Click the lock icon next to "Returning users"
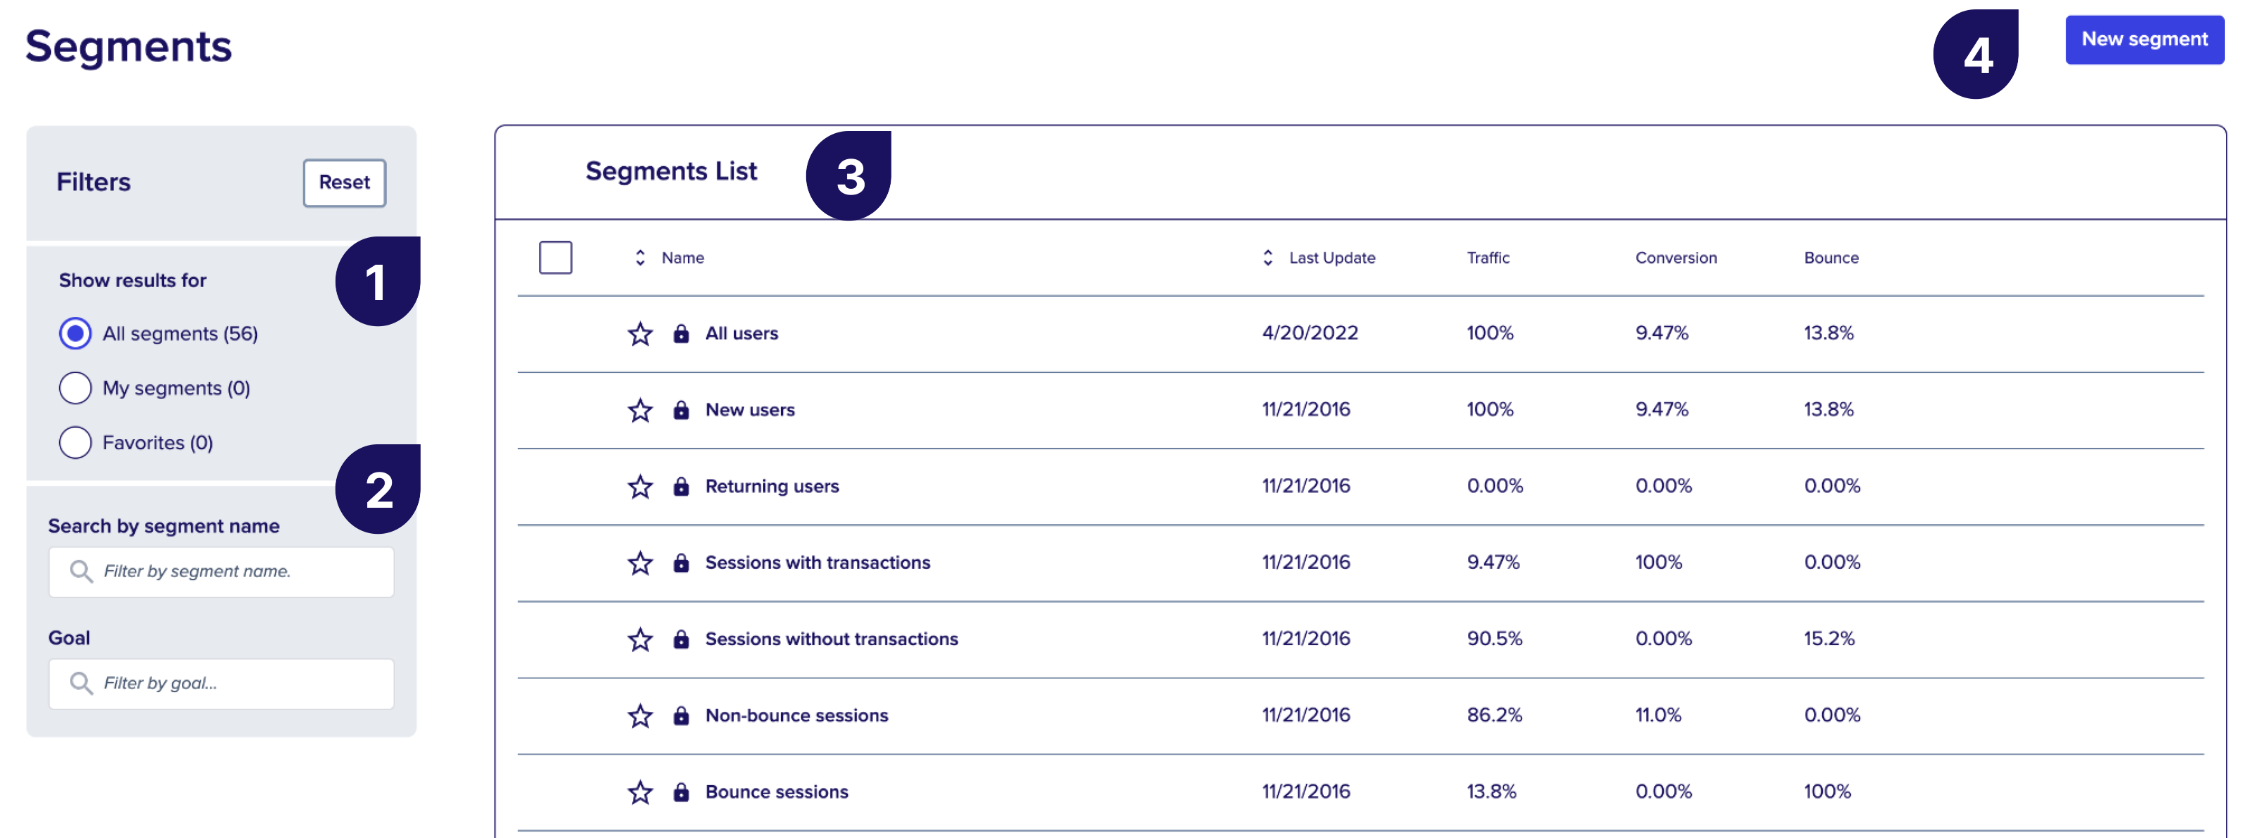 (681, 487)
